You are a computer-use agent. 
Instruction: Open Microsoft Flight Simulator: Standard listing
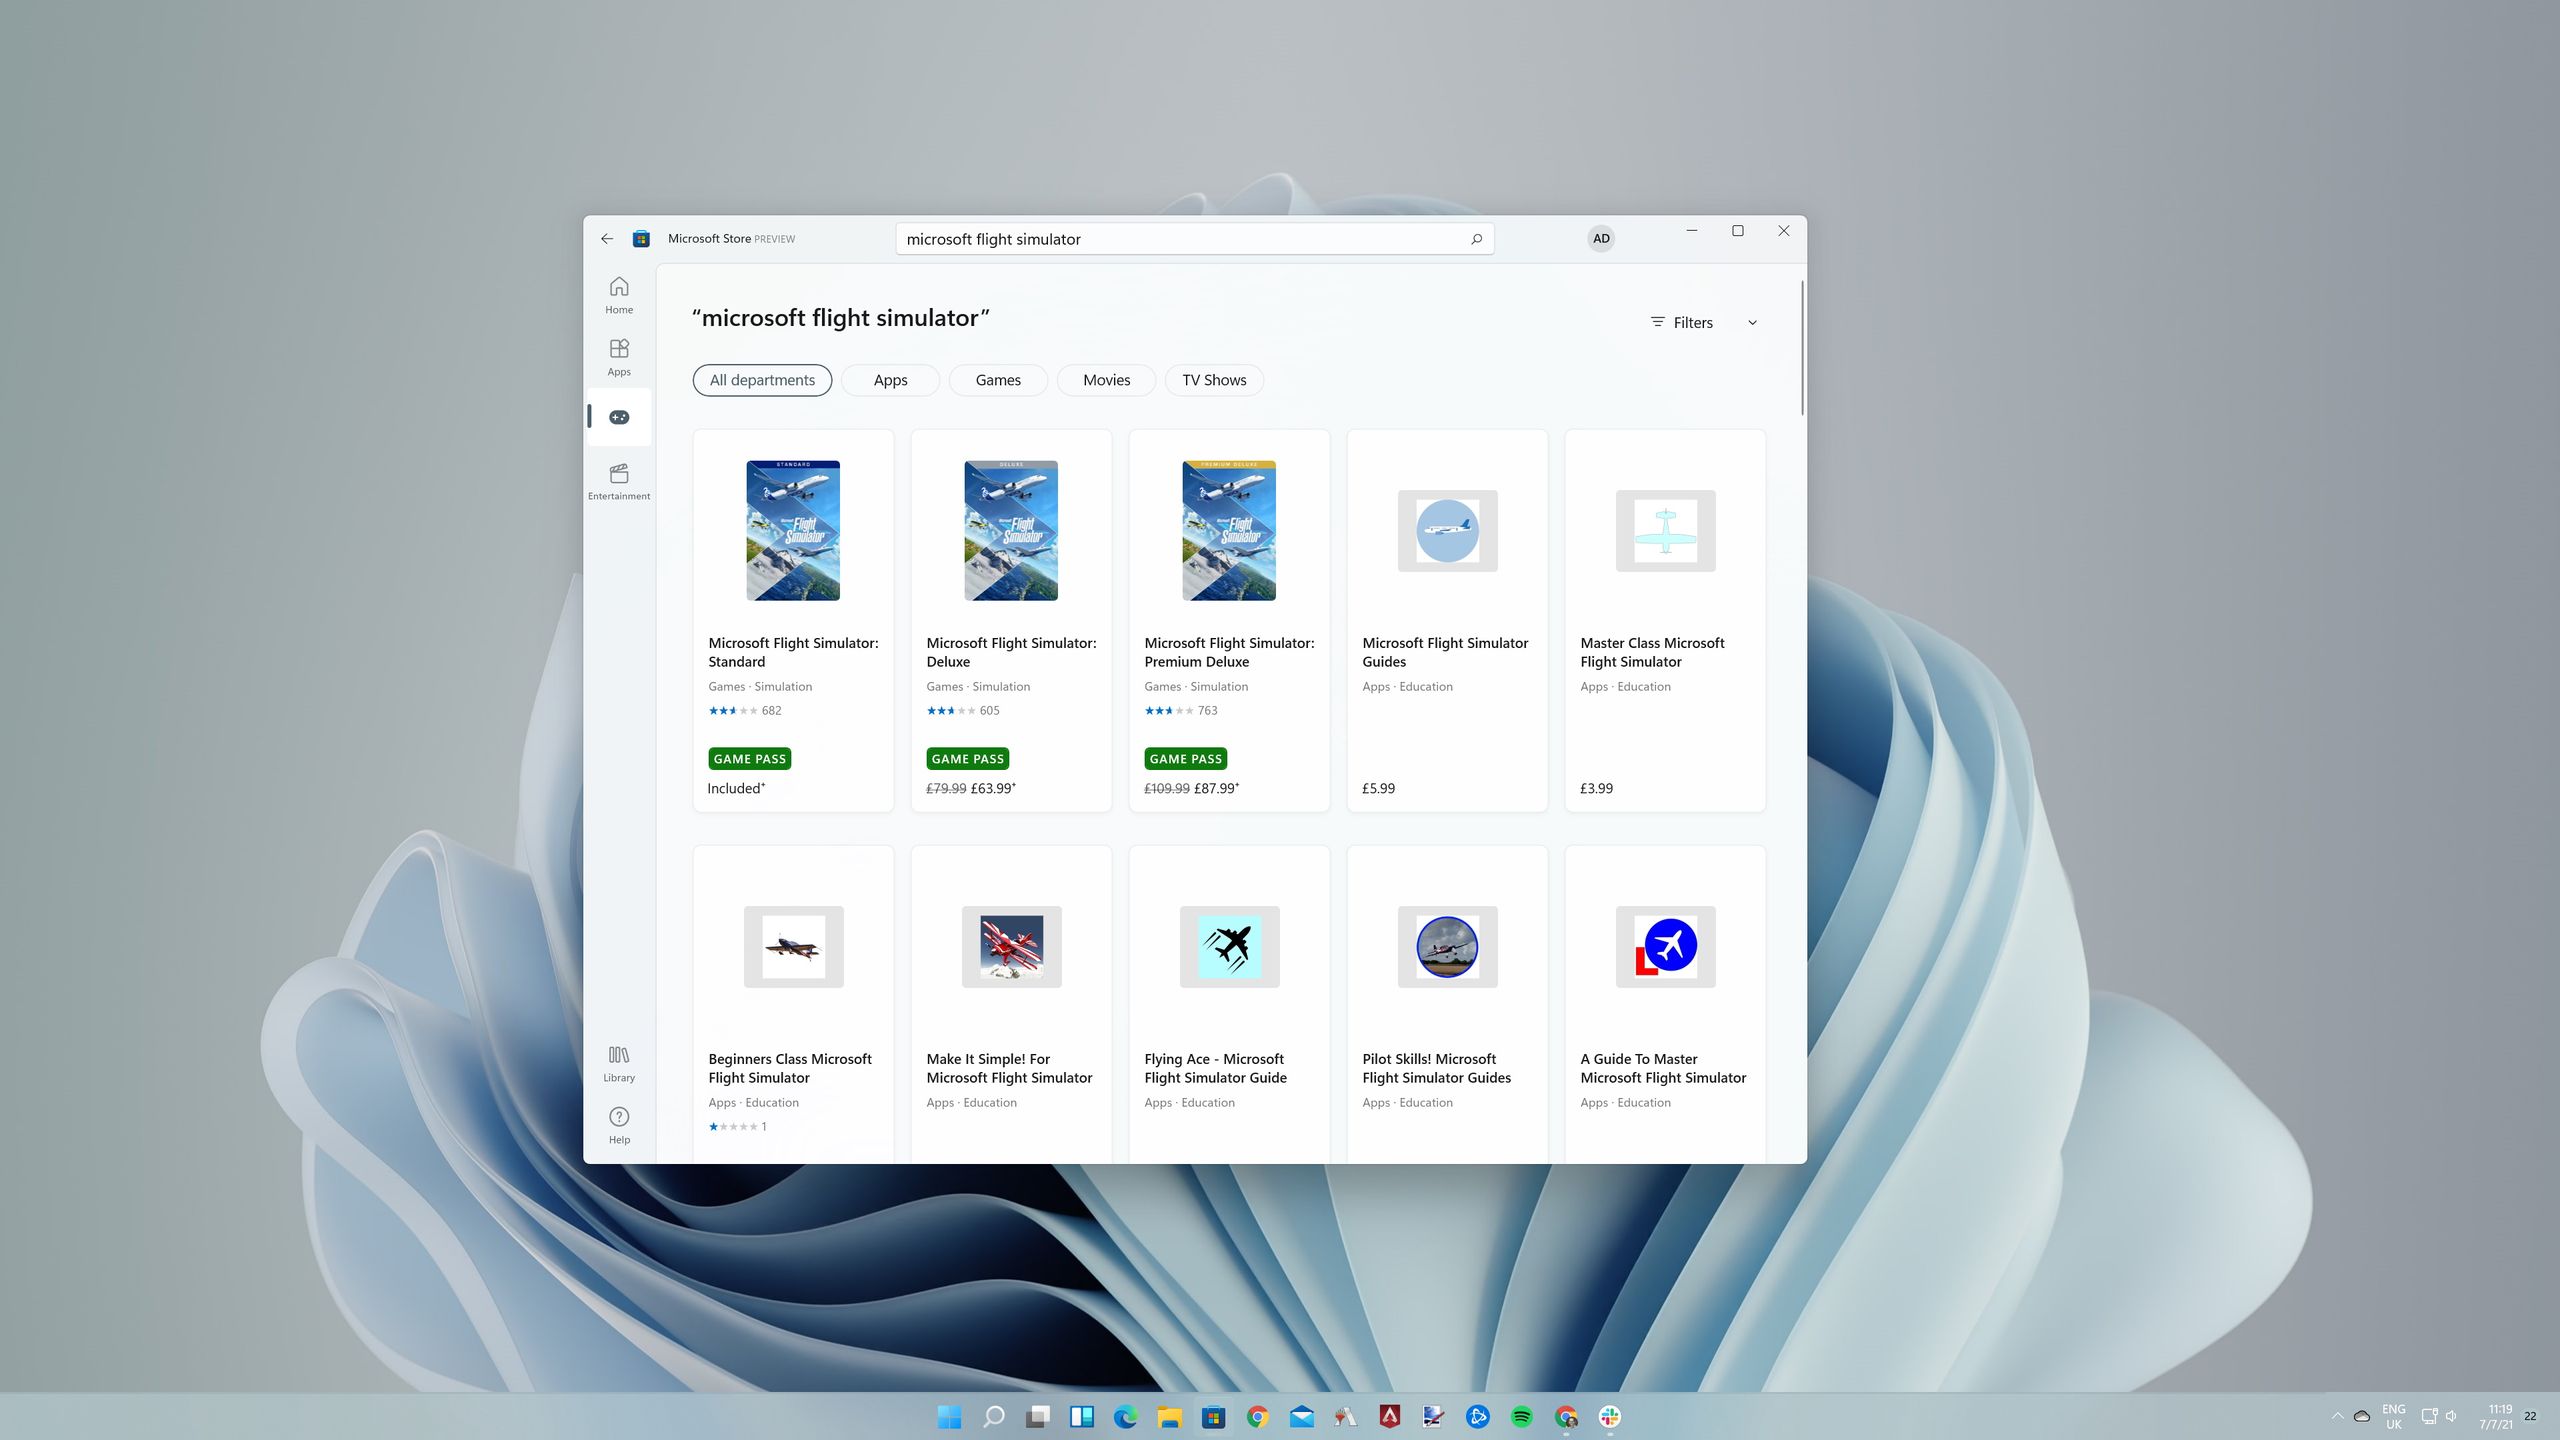coord(793,620)
